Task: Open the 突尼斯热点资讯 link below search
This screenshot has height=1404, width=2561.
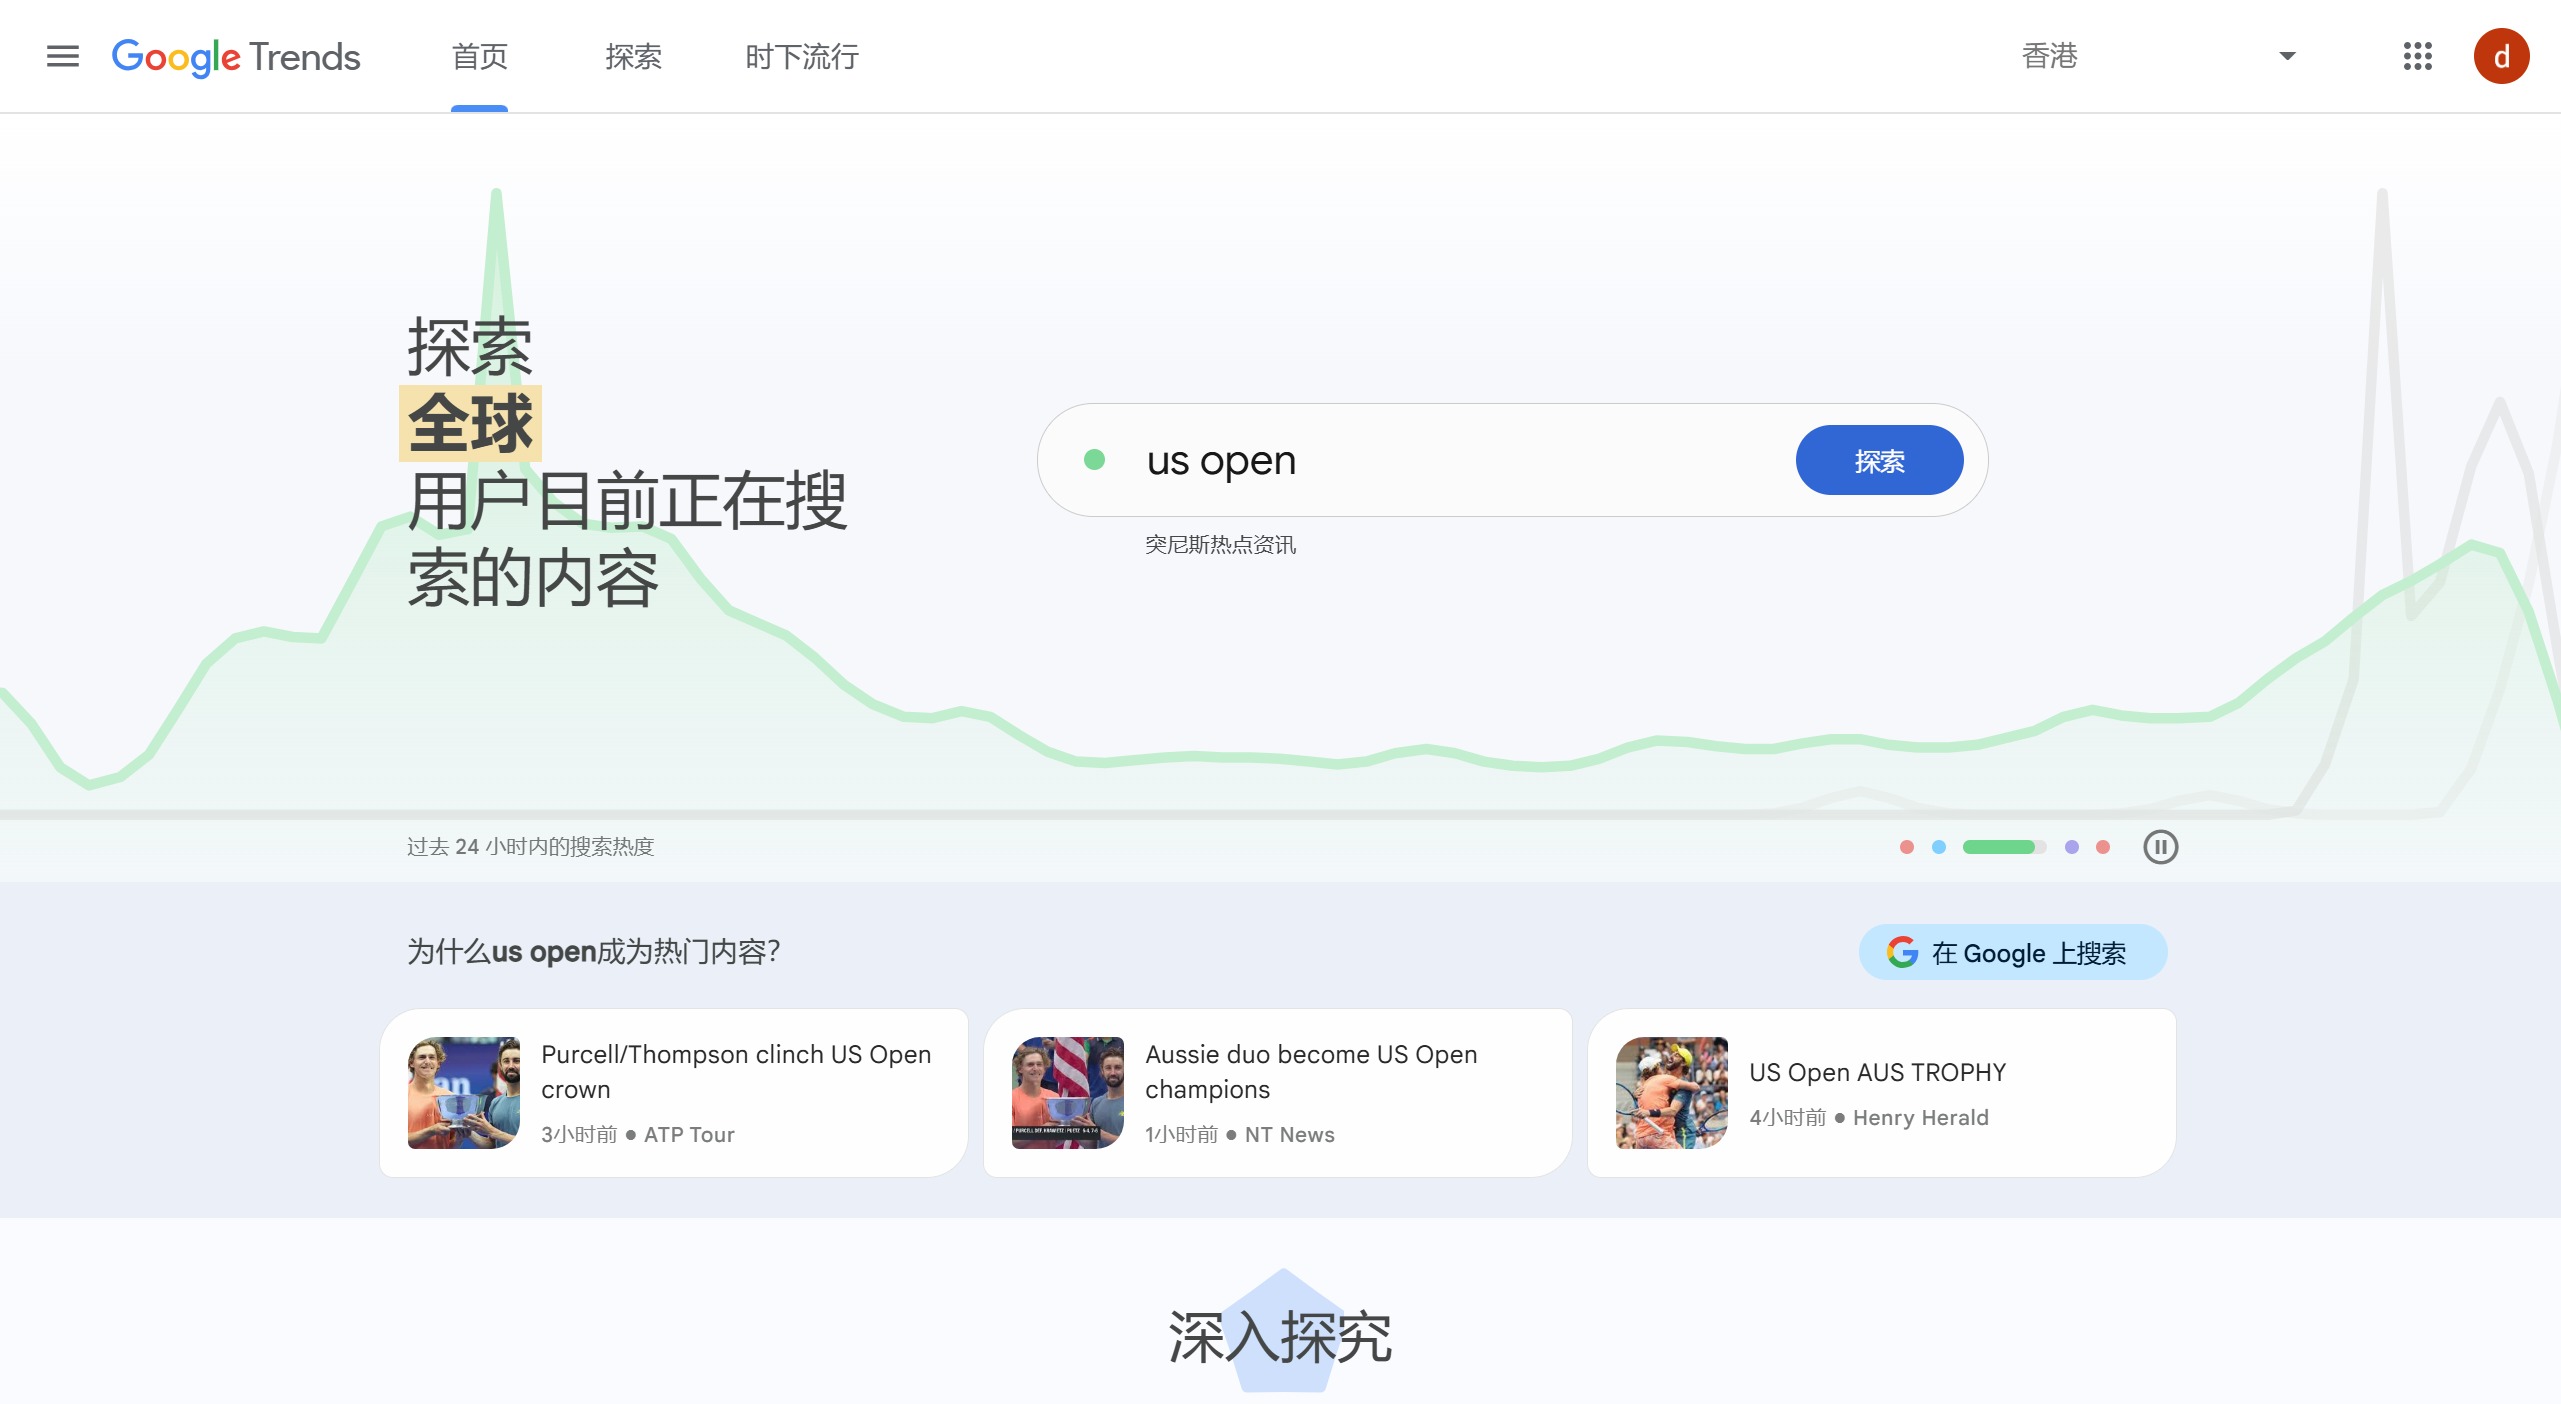Action: [1221, 545]
